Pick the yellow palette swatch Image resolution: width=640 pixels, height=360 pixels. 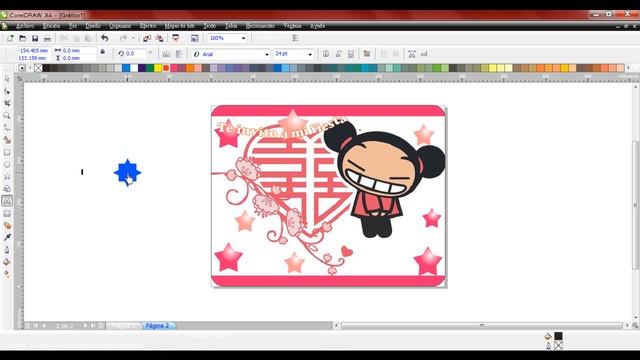click(158, 68)
